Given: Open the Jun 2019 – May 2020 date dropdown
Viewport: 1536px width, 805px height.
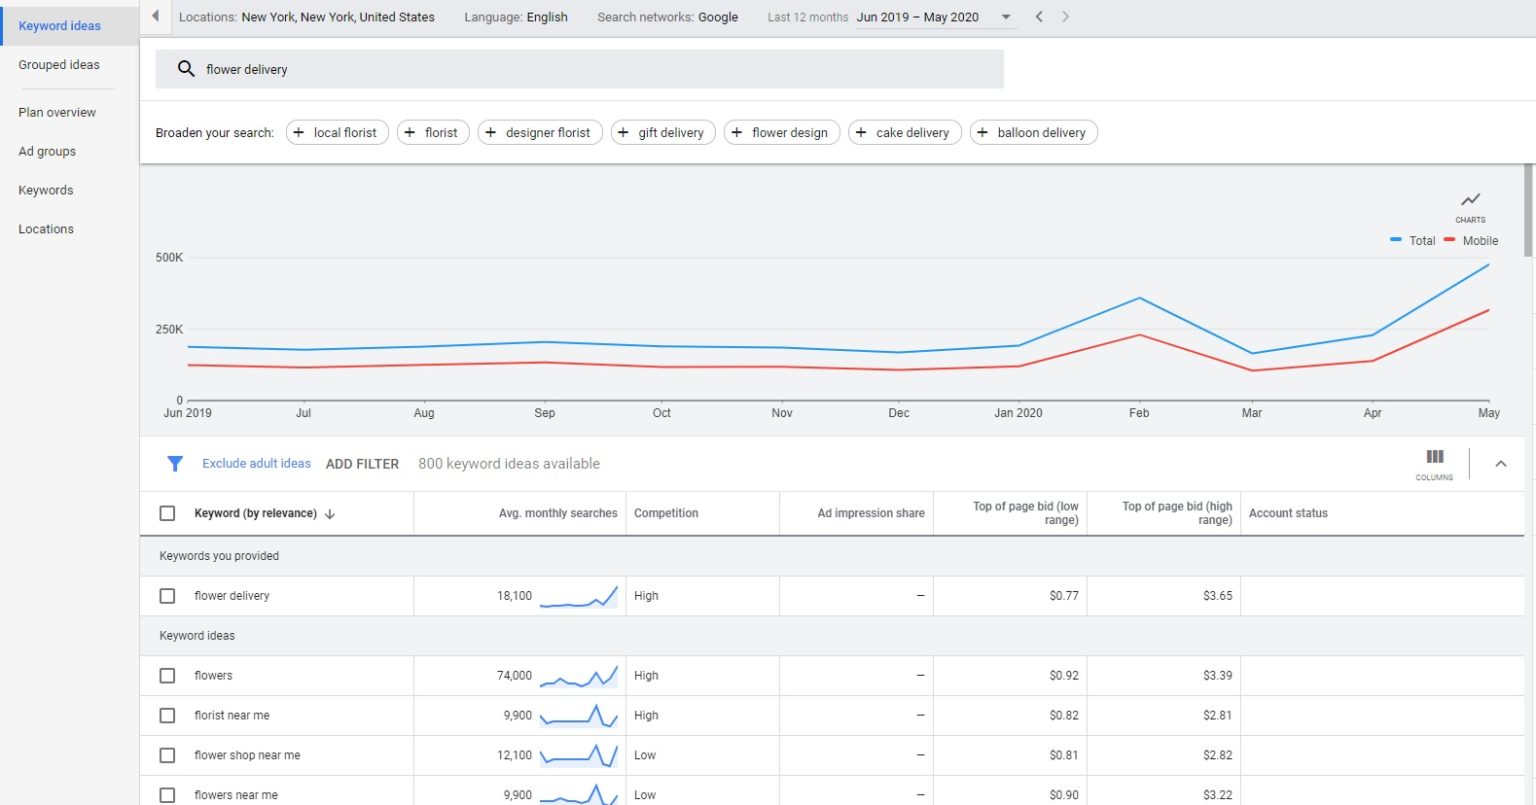Looking at the screenshot, I should point(1004,17).
